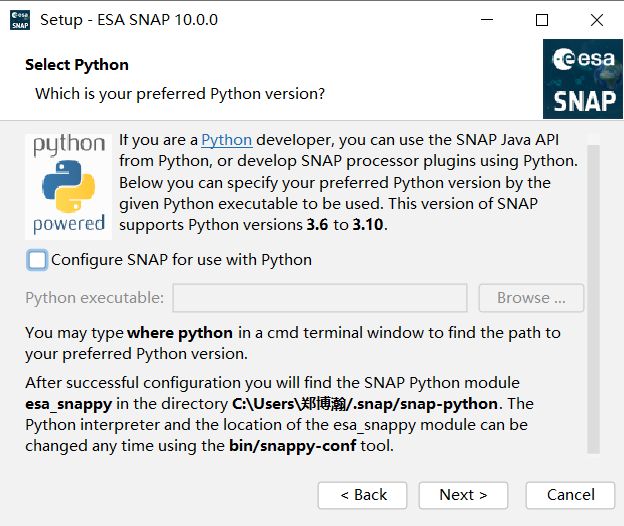This screenshot has height=526, width=624.
Task: Enable Configure SNAP for use with Python
Action: click(37, 260)
